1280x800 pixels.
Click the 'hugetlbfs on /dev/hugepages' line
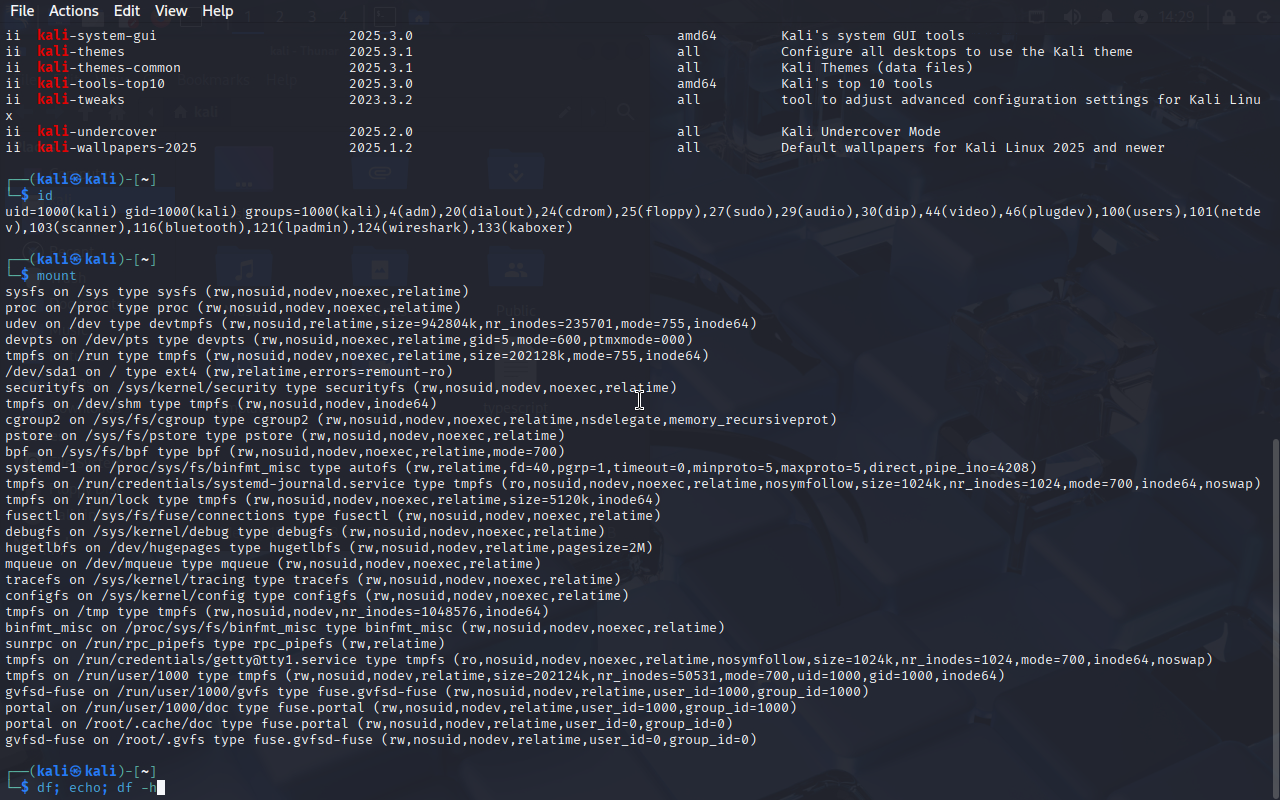pyautogui.click(x=329, y=548)
